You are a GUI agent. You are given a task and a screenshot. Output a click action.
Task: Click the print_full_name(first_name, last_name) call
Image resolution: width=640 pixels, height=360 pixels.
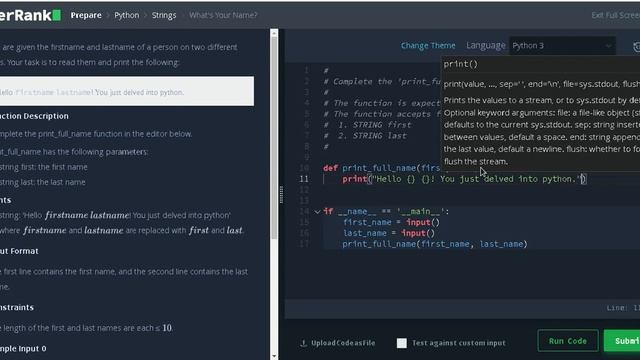tap(435, 244)
